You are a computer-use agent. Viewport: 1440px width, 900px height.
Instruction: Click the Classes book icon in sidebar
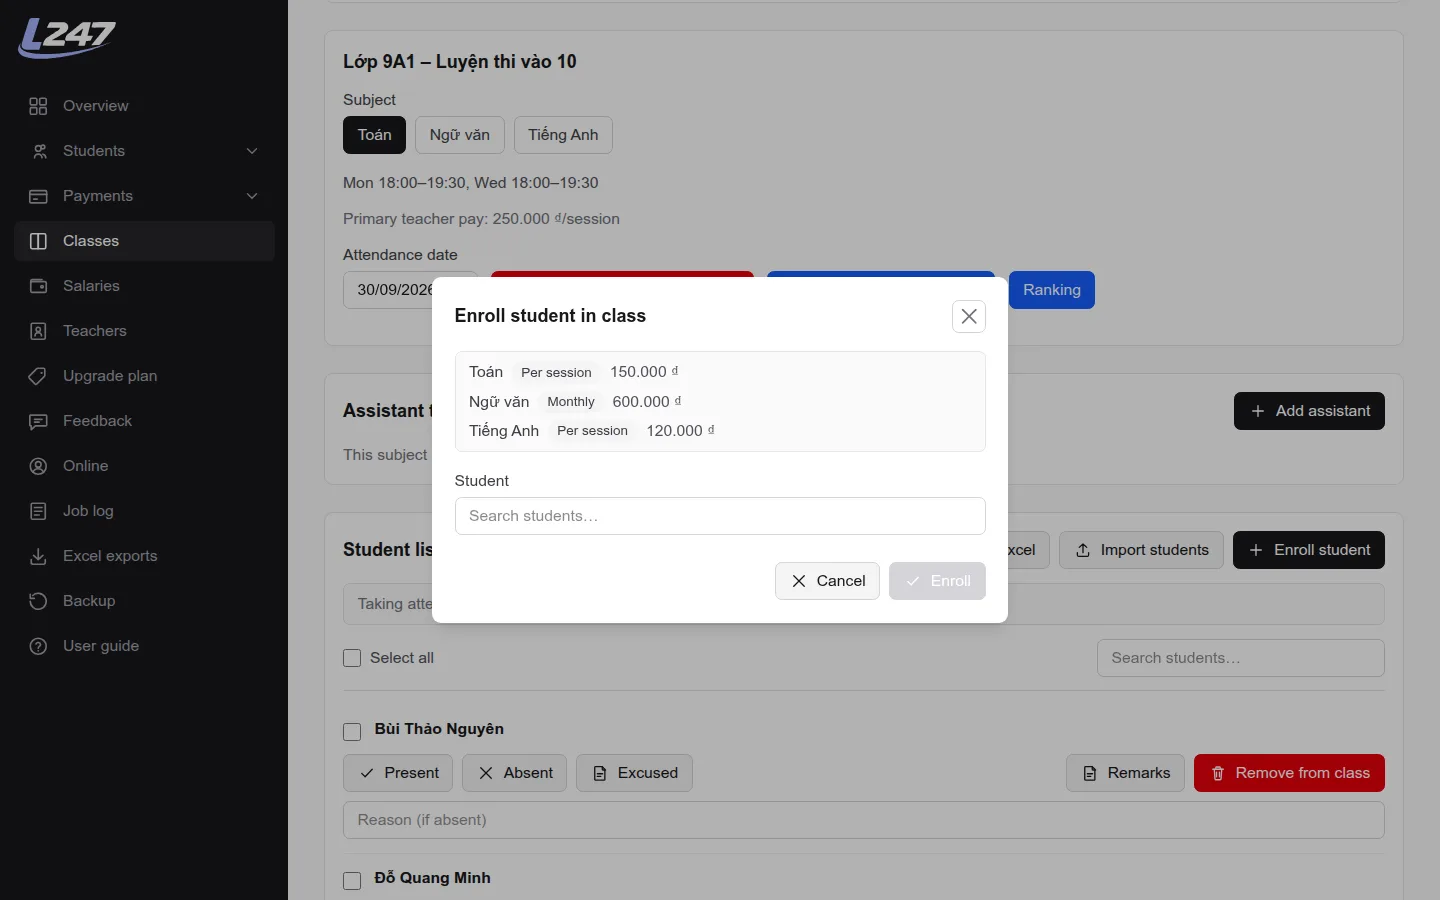(38, 241)
